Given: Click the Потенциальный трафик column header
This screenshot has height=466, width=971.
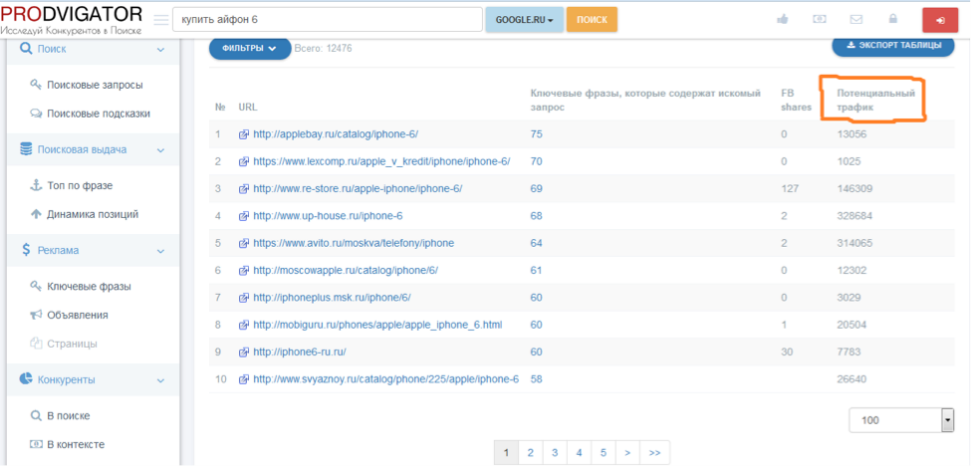Looking at the screenshot, I should tap(876, 100).
